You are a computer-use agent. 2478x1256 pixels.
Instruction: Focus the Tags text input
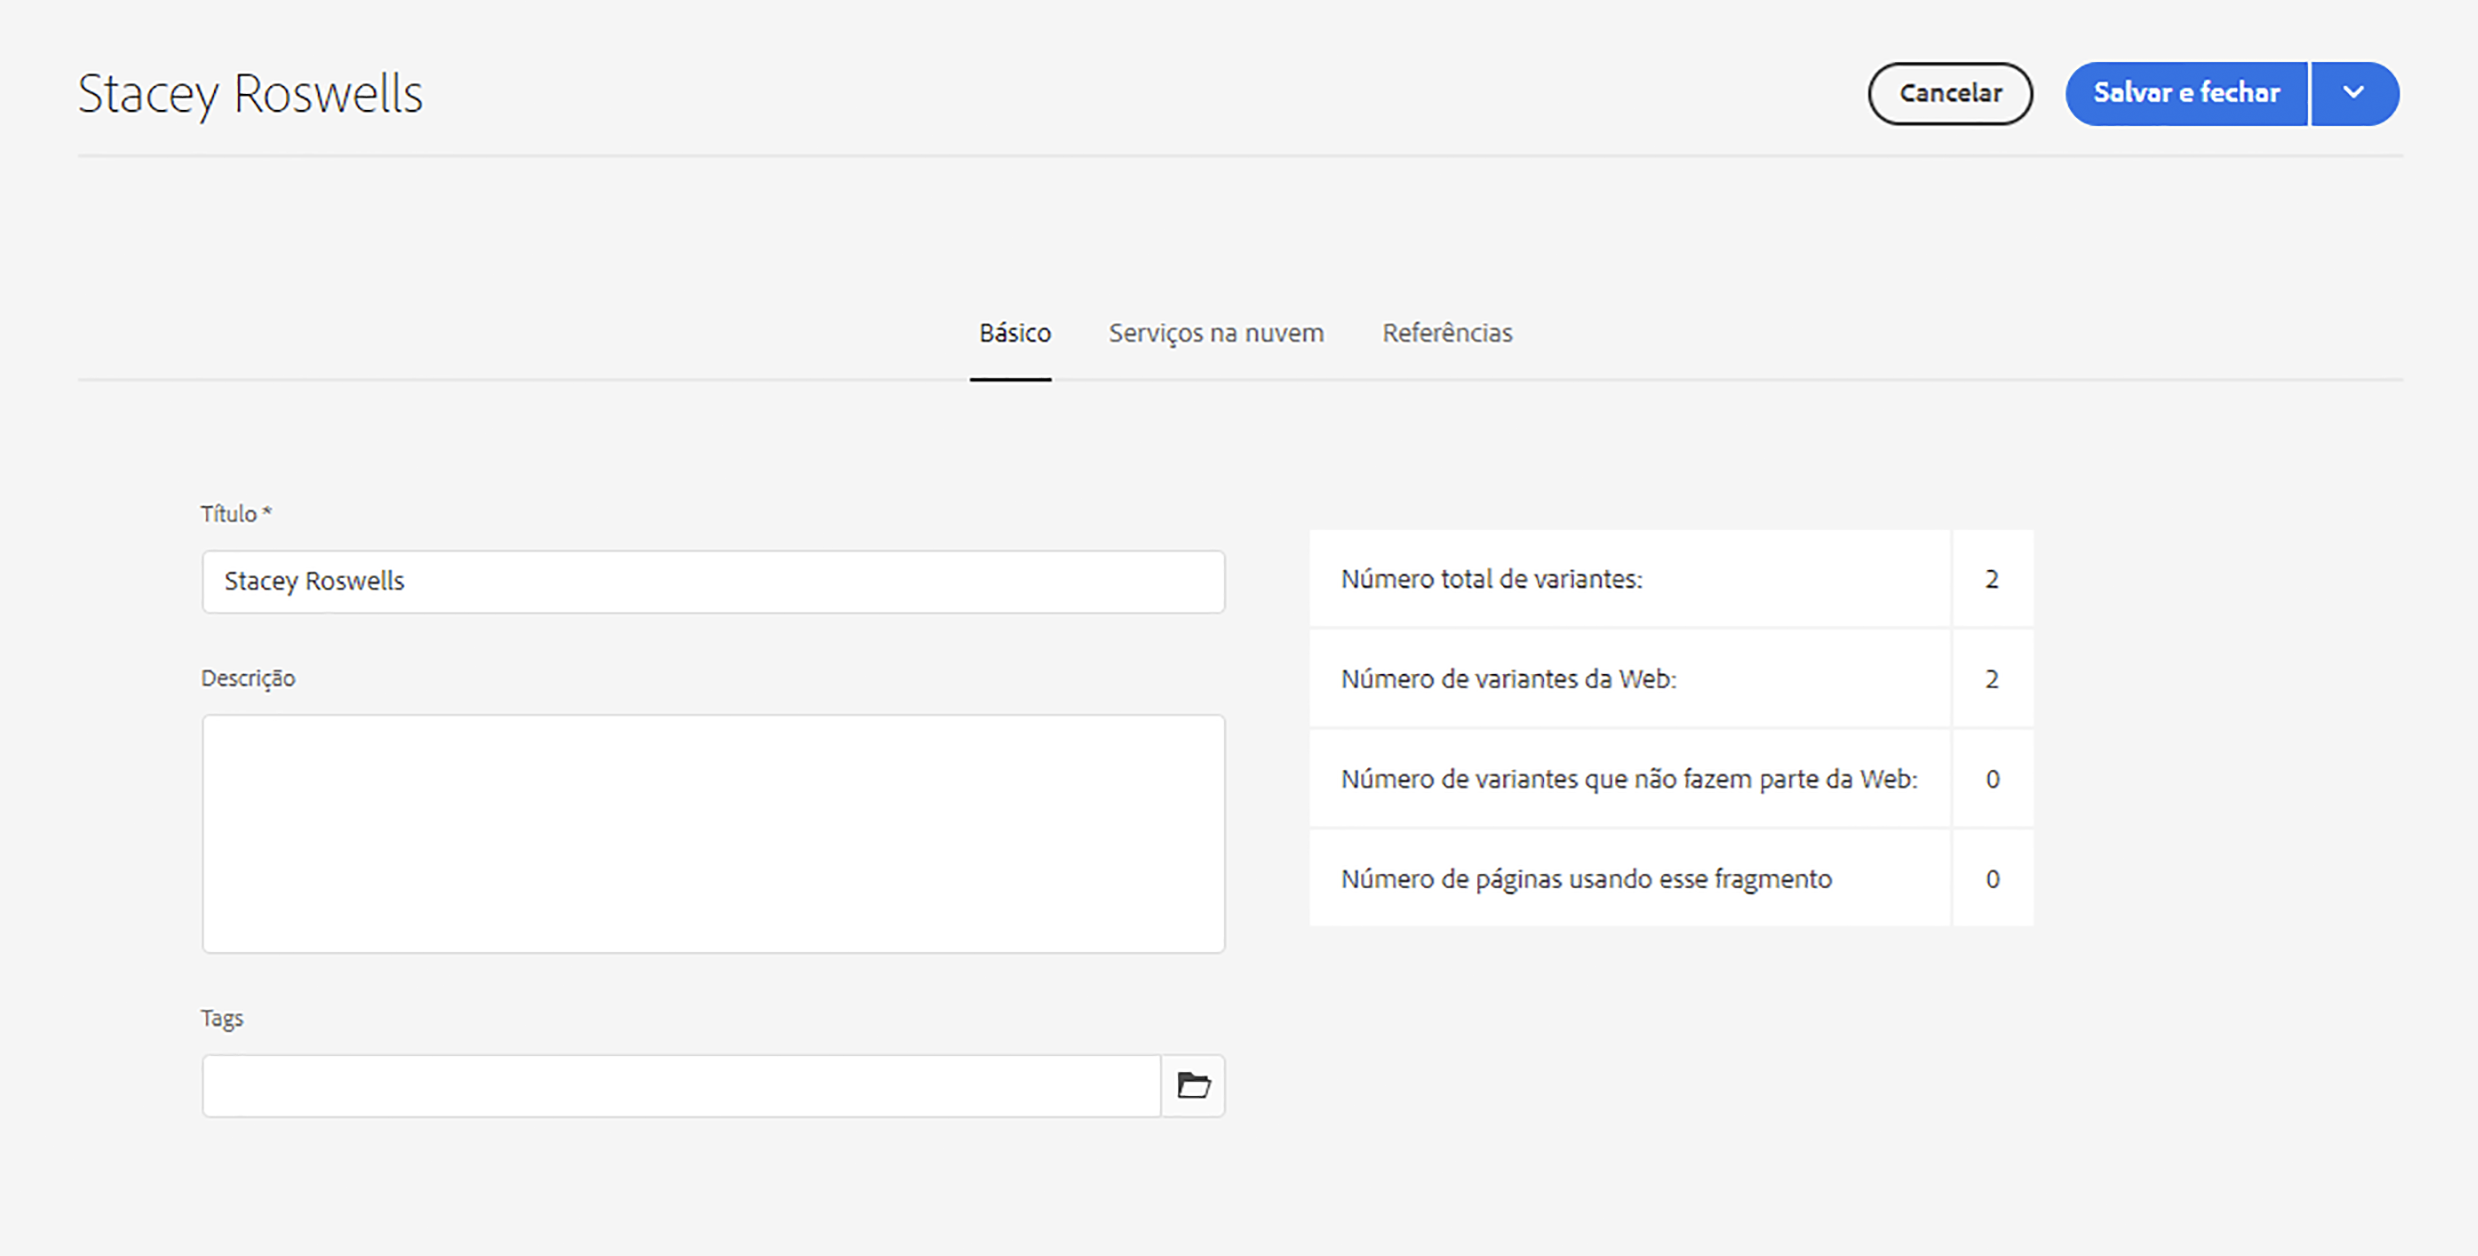coord(680,1085)
